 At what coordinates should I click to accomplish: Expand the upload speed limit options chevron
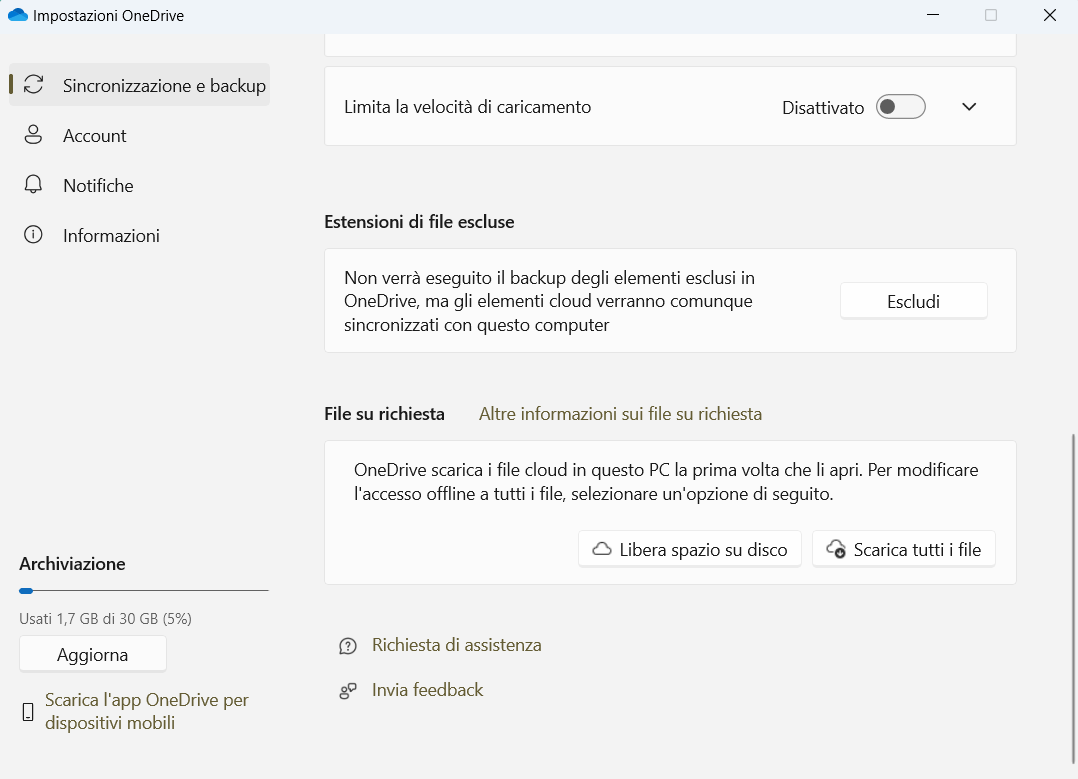click(969, 107)
